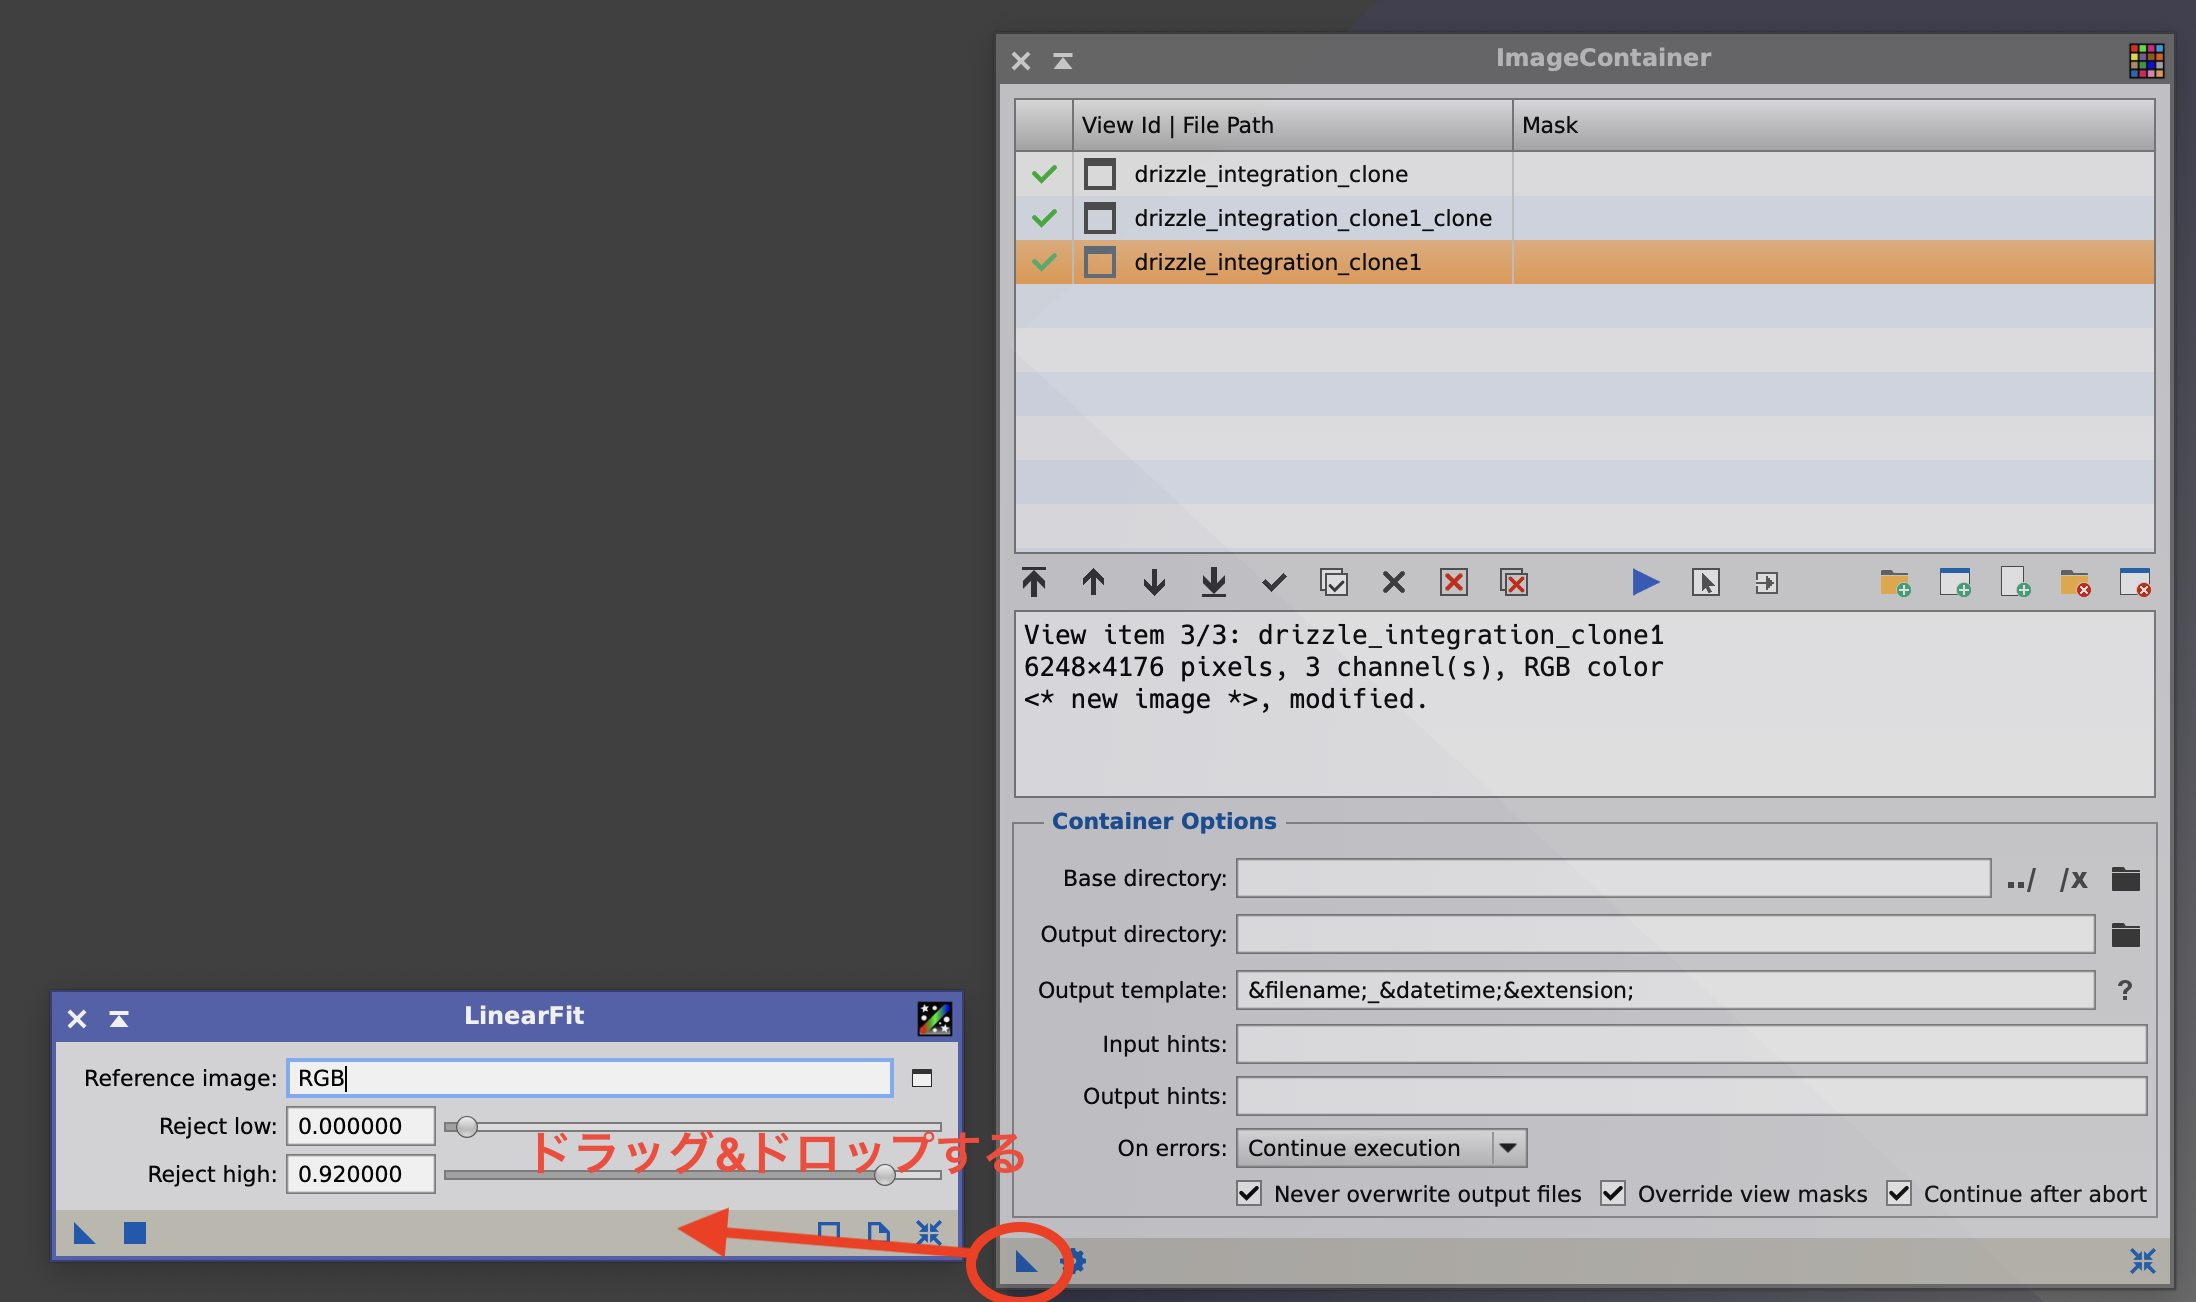The width and height of the screenshot is (2196, 1302).
Task: Select drizzle_integration_clone1_clone row
Action: (x=1312, y=218)
